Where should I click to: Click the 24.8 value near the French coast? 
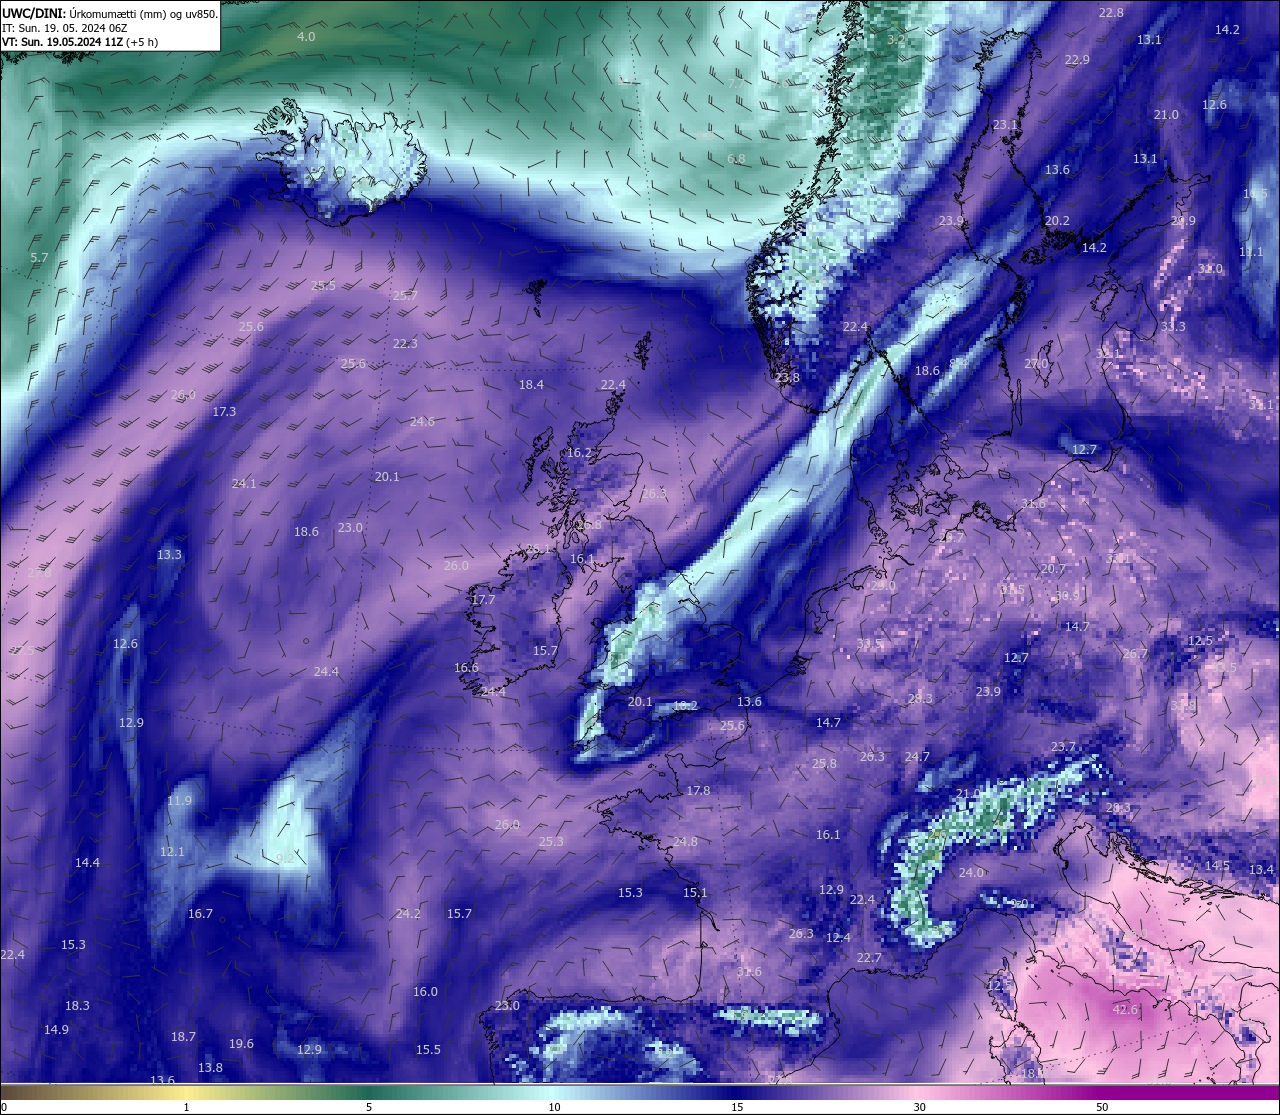pos(685,841)
